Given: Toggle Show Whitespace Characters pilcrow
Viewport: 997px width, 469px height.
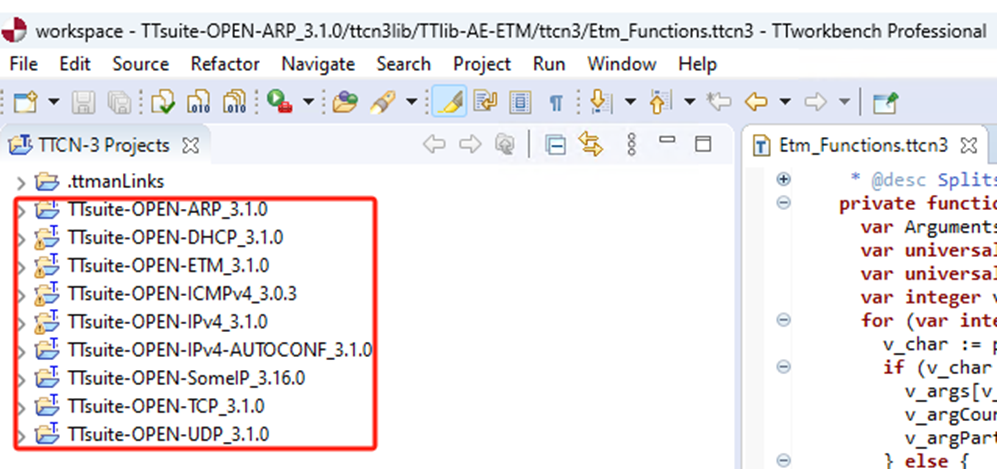Looking at the screenshot, I should coord(556,101).
